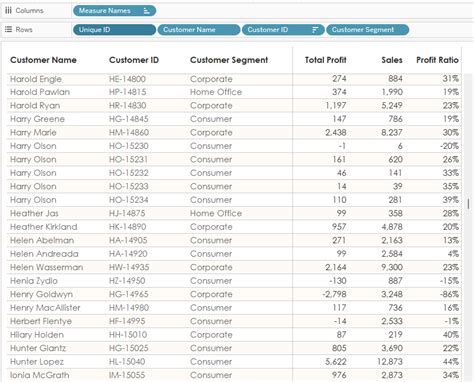Select the name Helen Wasserman
This screenshot has height=382, width=474.
(x=47, y=267)
